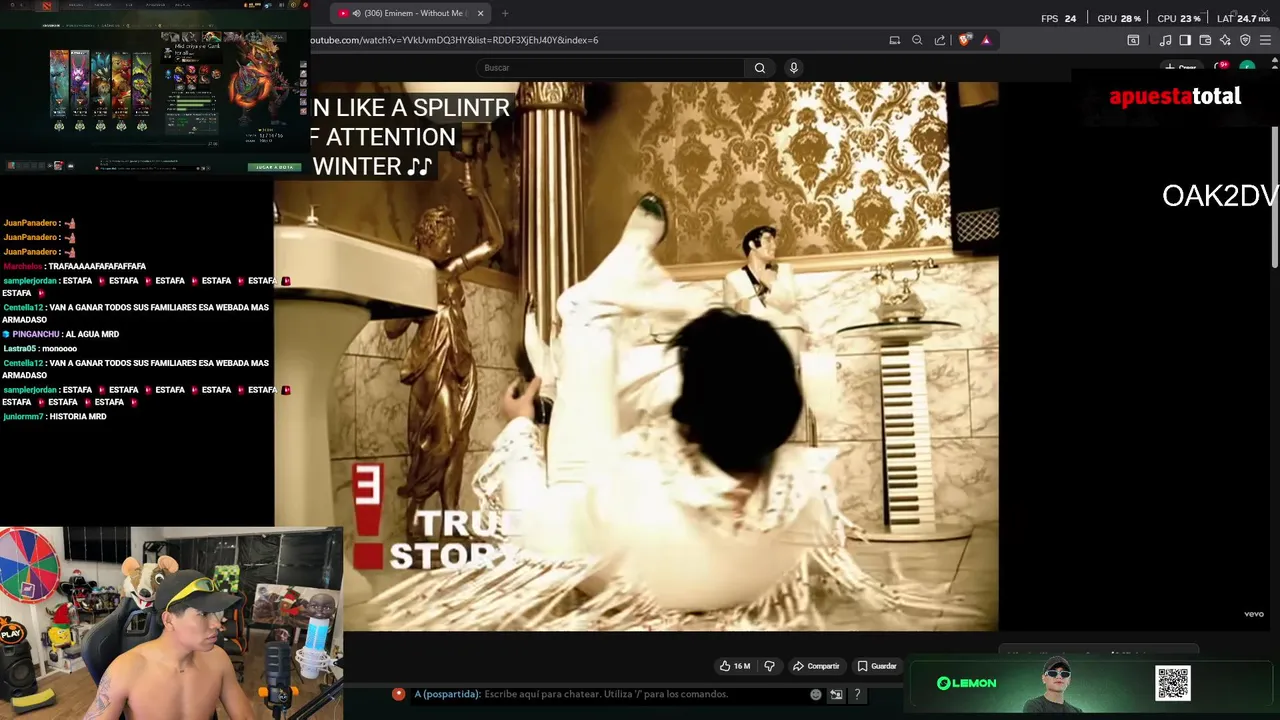Click the Dota 2 logo in the game header
Viewport: 1280px width, 720px height.
point(47,5)
